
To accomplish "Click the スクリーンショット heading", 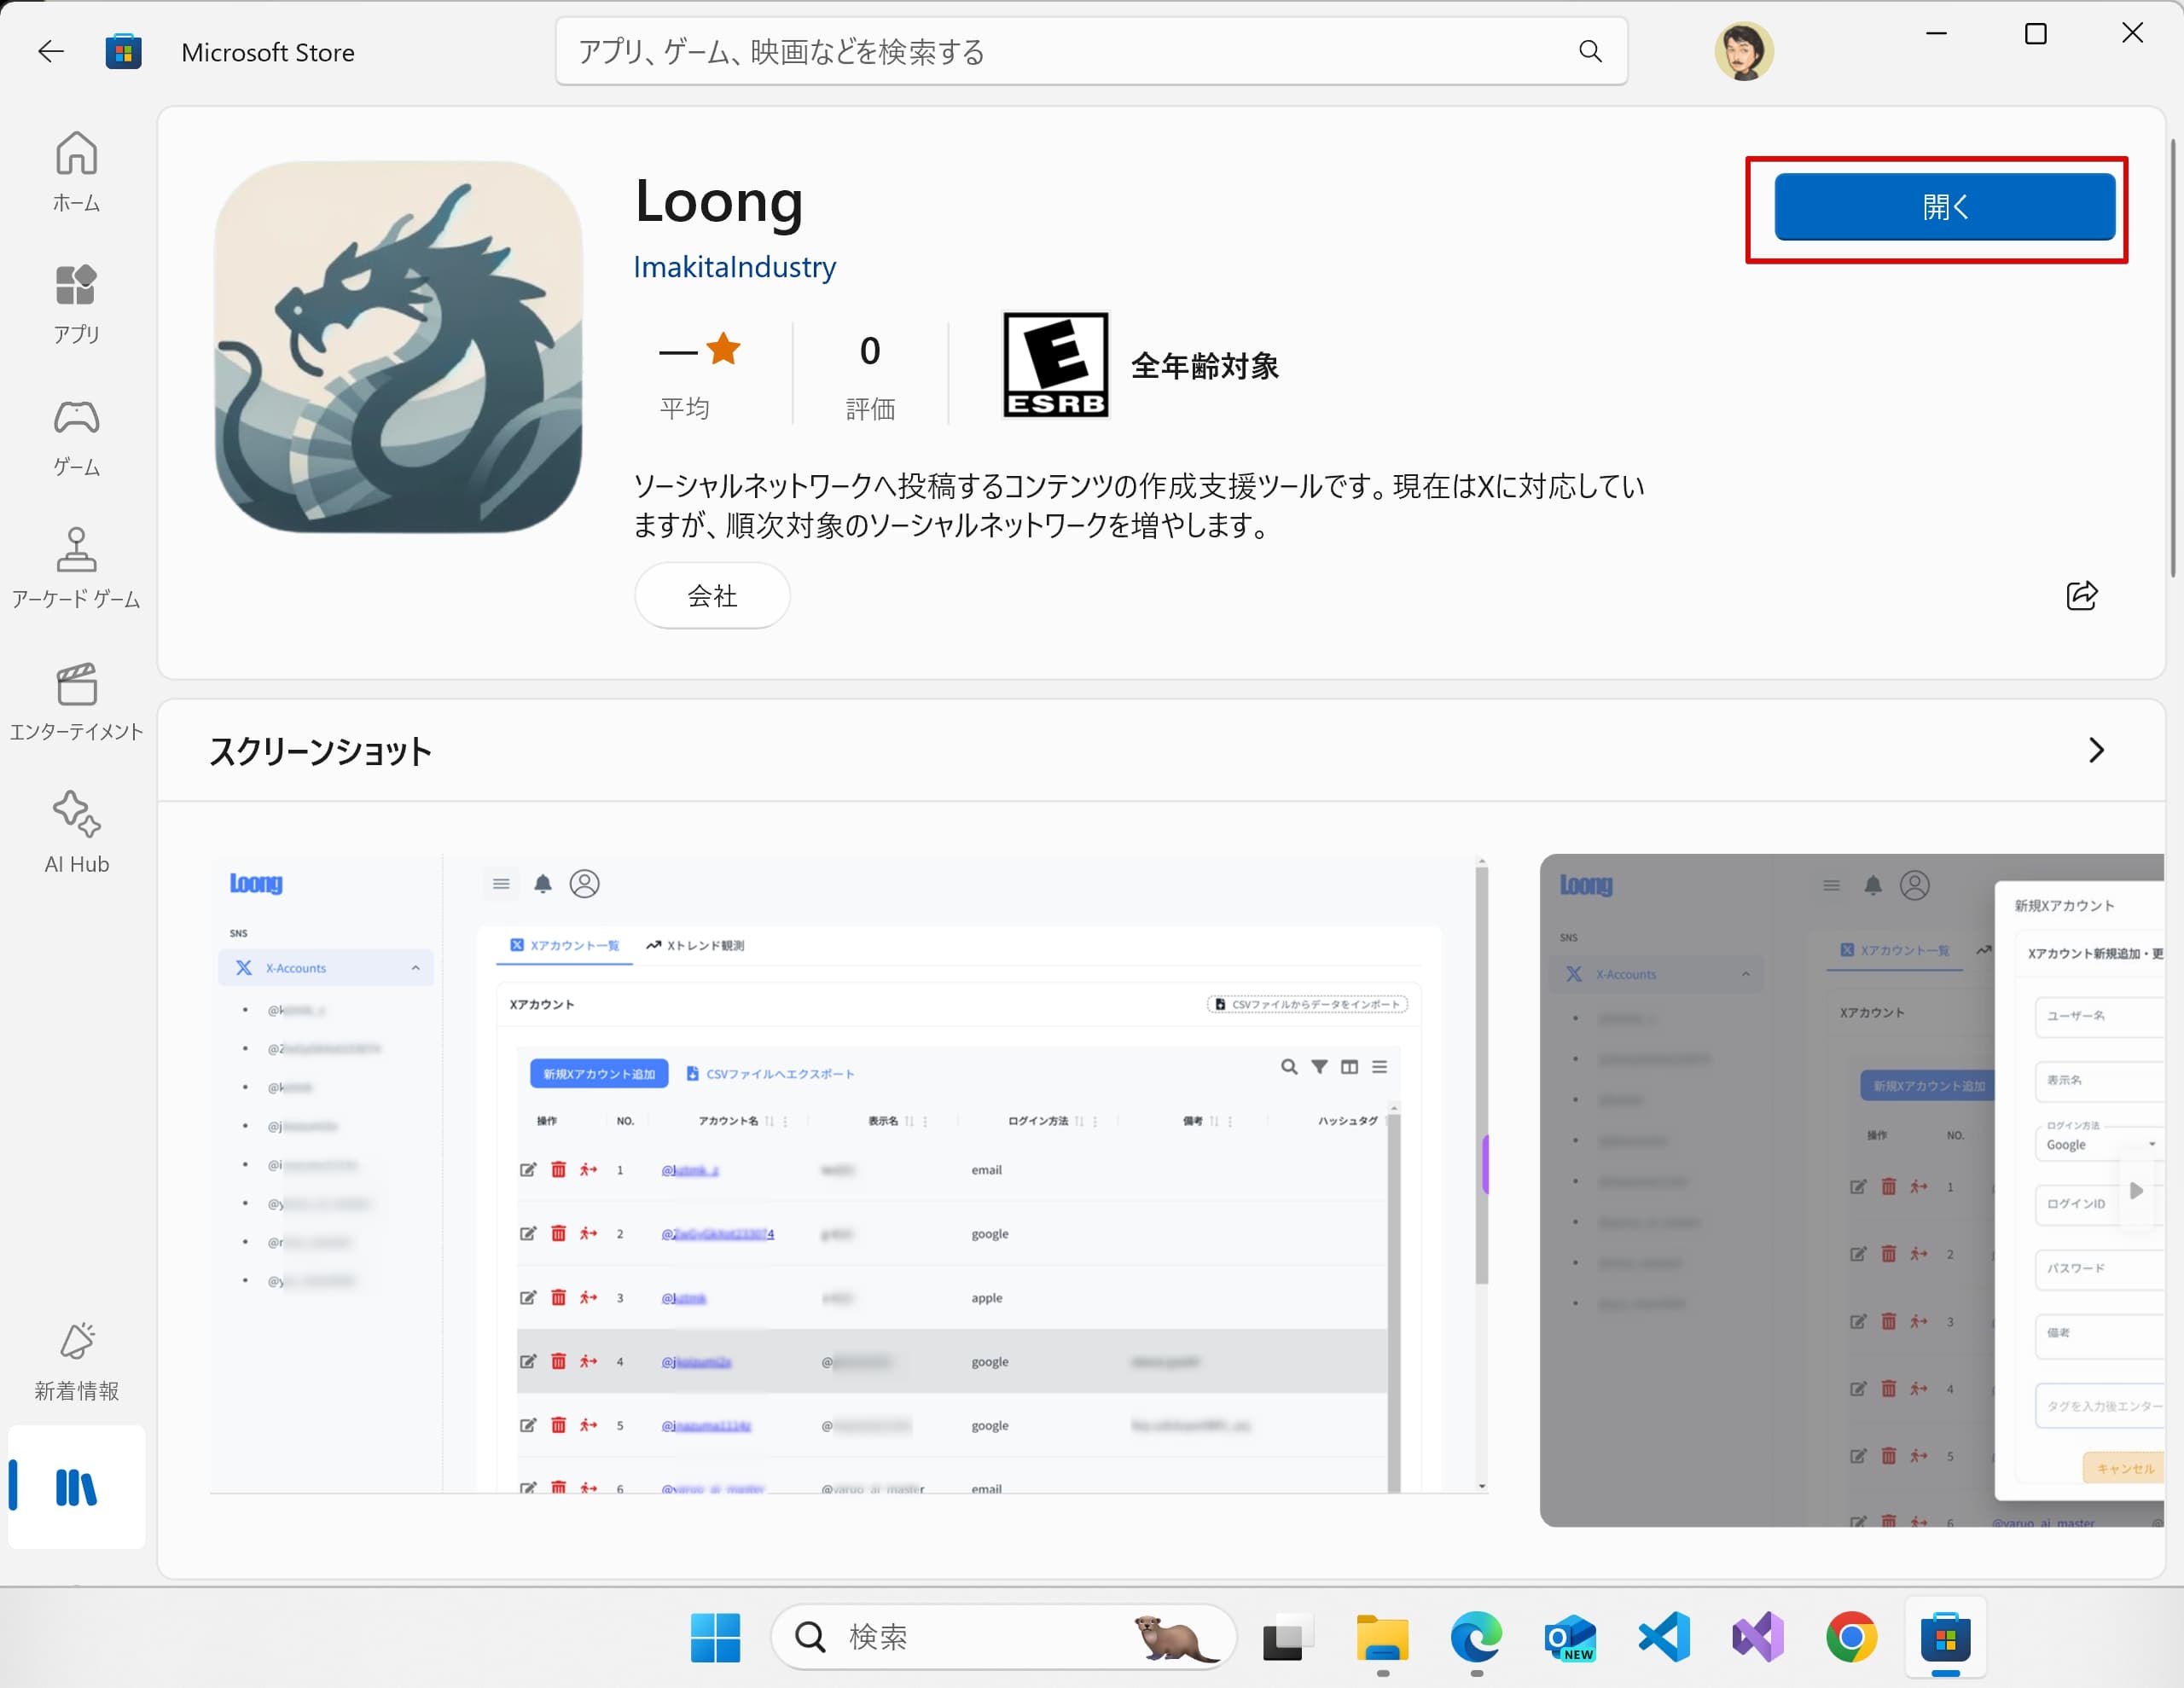I will [x=320, y=751].
